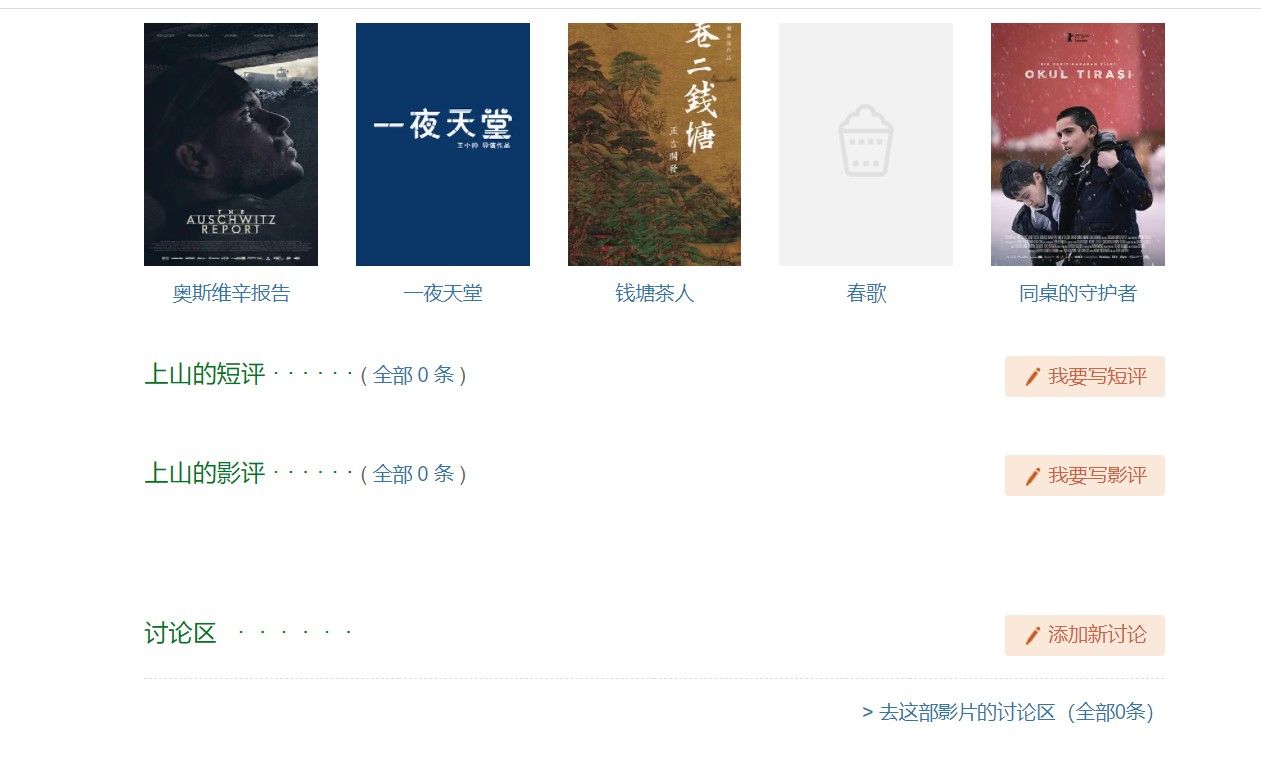Go to 去这部影片的讨论区 link
The height and width of the screenshot is (776, 1261).
(1008, 713)
